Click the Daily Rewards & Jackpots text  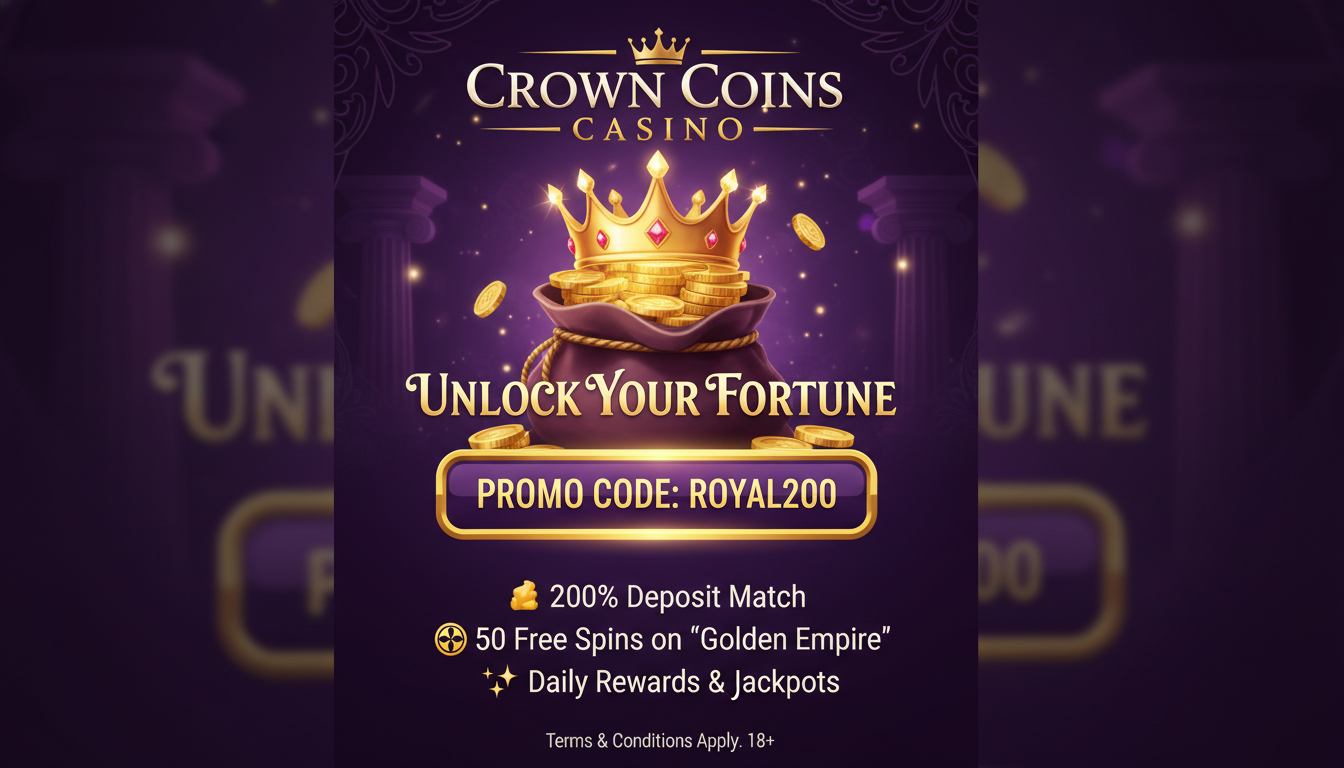coord(683,682)
